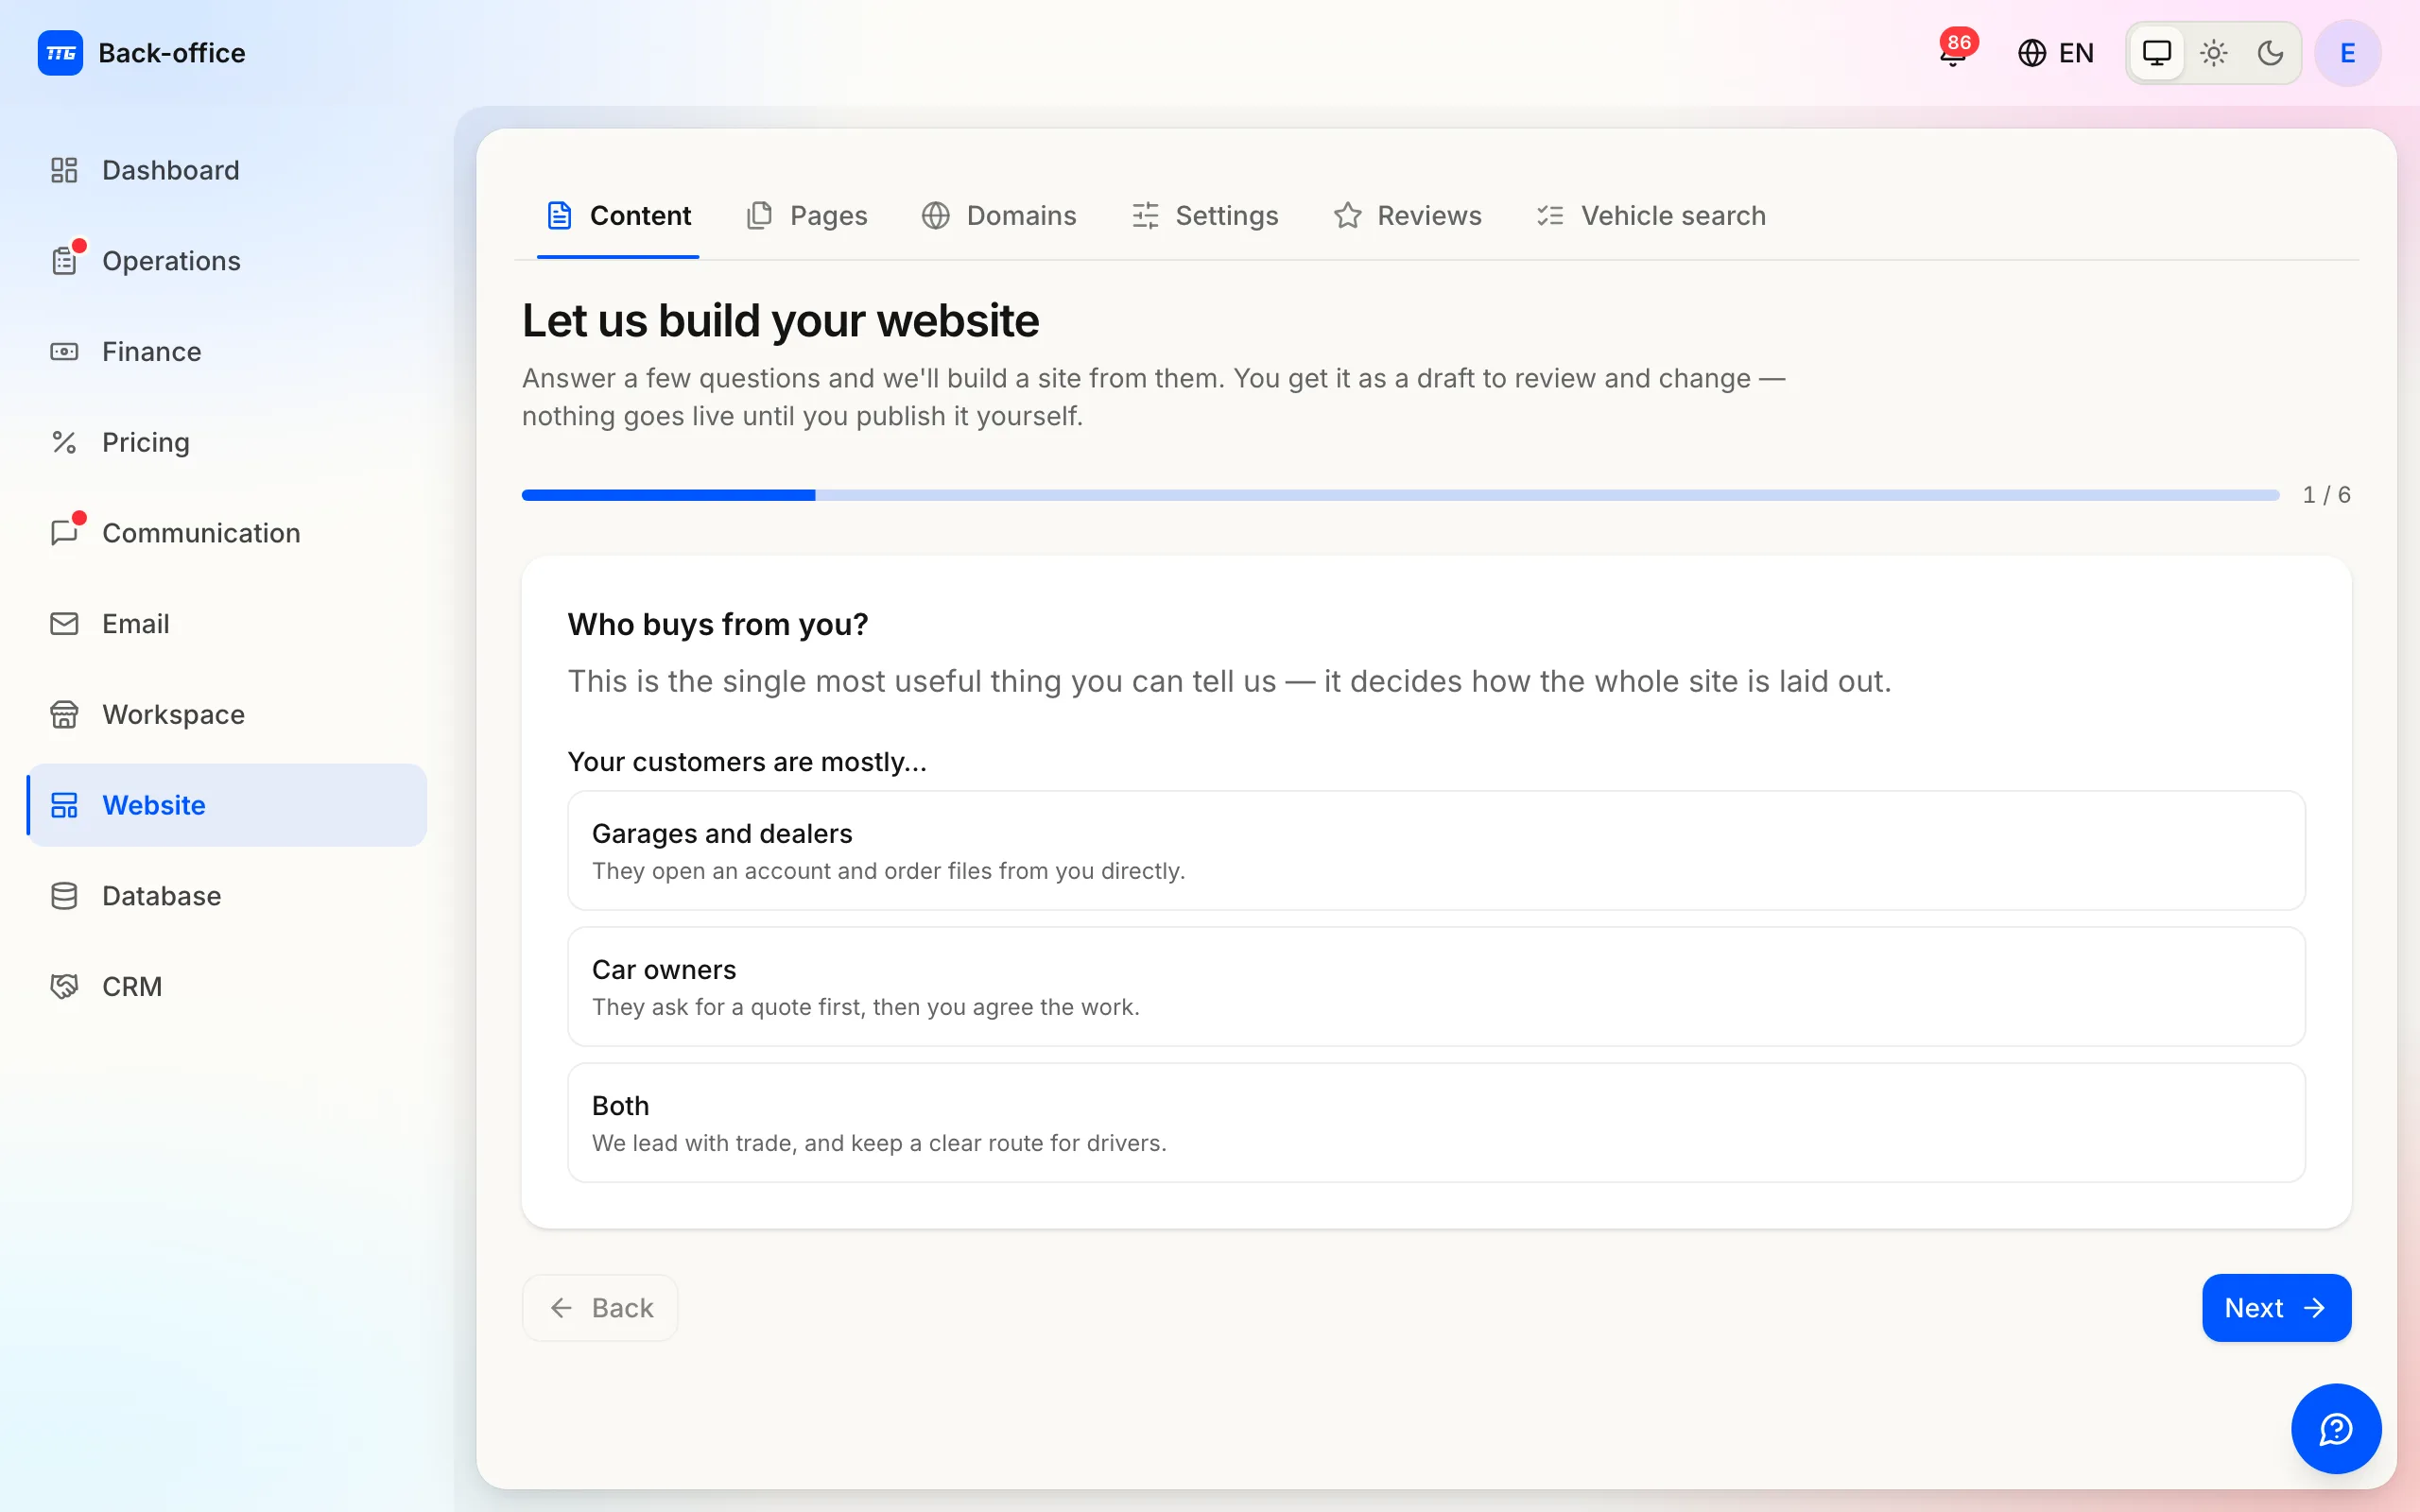Click the Domains tab globe icon
Screen dimensions: 2420x1512
[935, 216]
